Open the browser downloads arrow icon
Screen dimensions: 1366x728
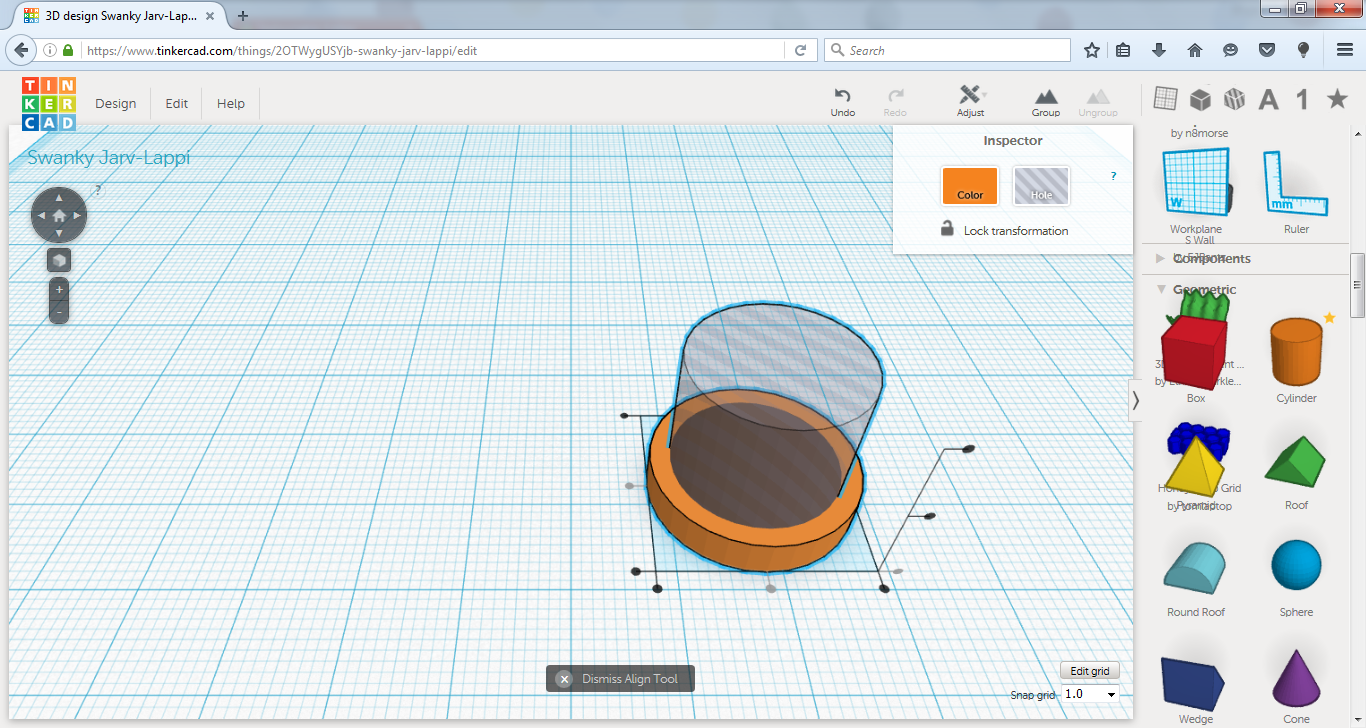point(1159,50)
